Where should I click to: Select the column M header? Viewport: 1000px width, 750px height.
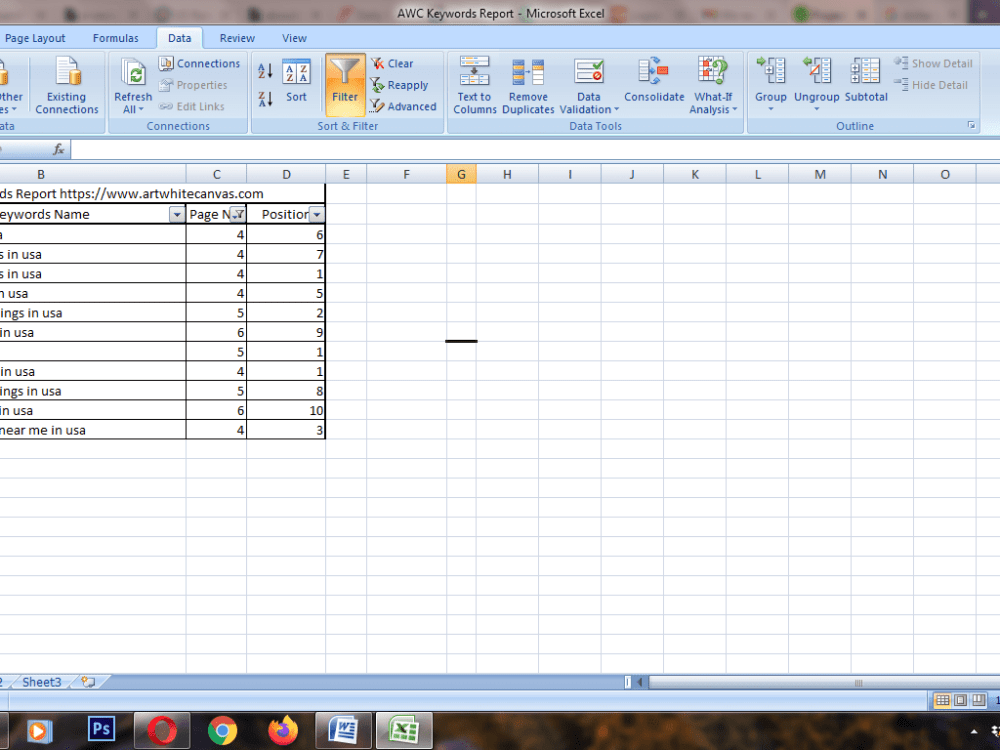820,174
